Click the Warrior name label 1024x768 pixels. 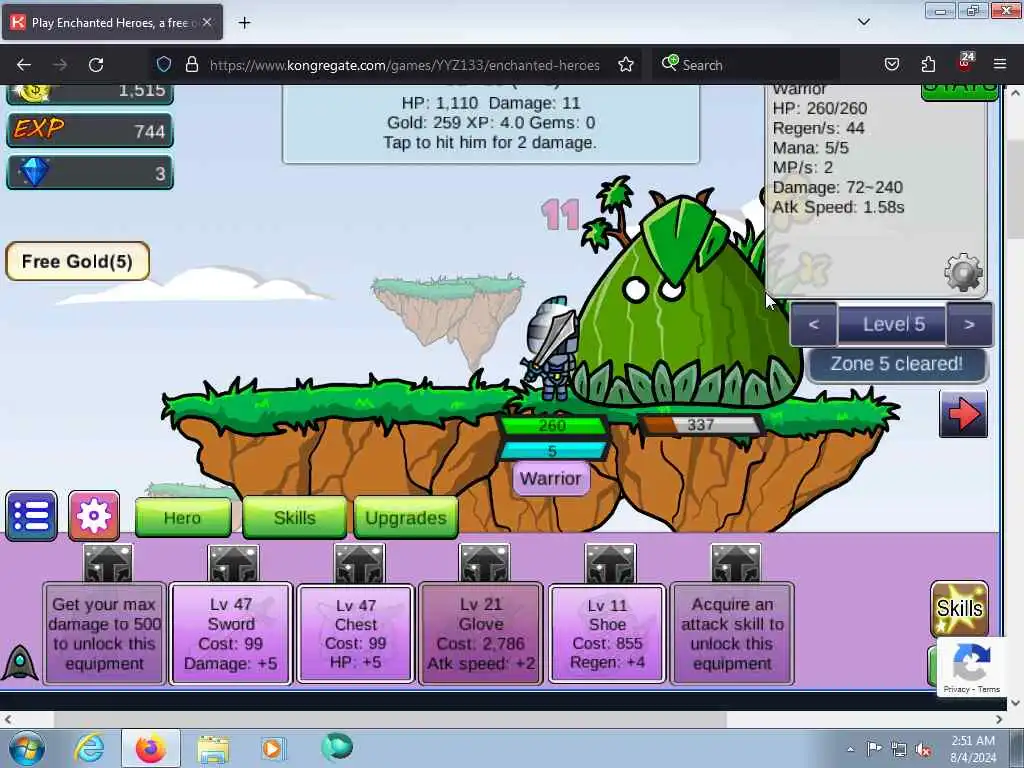click(551, 479)
